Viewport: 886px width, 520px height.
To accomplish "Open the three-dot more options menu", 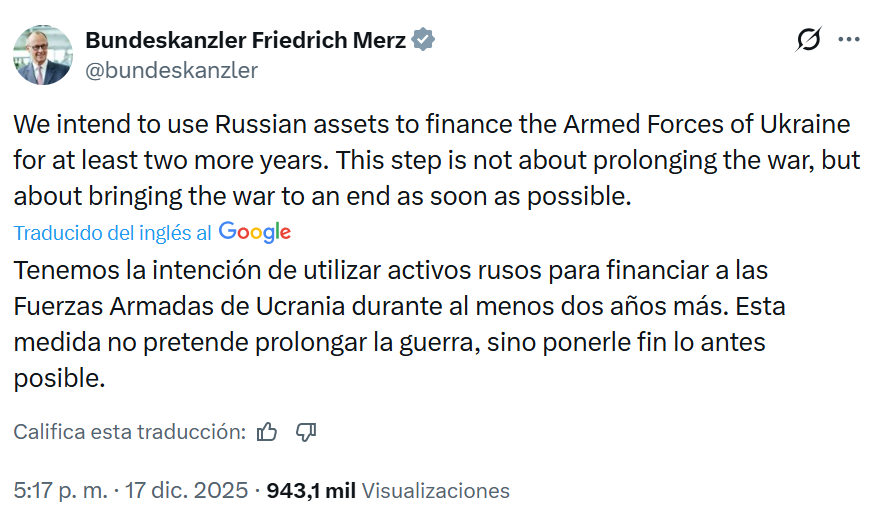I will tap(848, 40).
